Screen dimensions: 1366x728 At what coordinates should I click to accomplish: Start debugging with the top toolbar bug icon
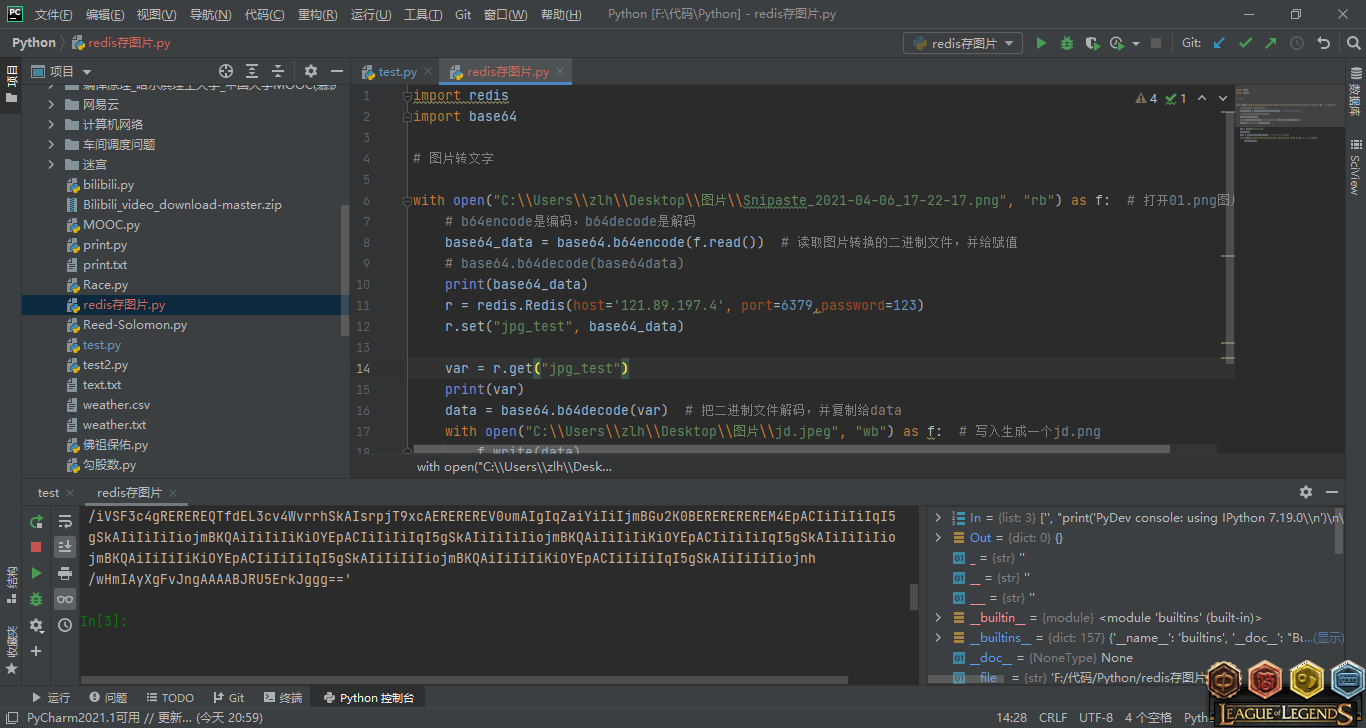(1067, 43)
